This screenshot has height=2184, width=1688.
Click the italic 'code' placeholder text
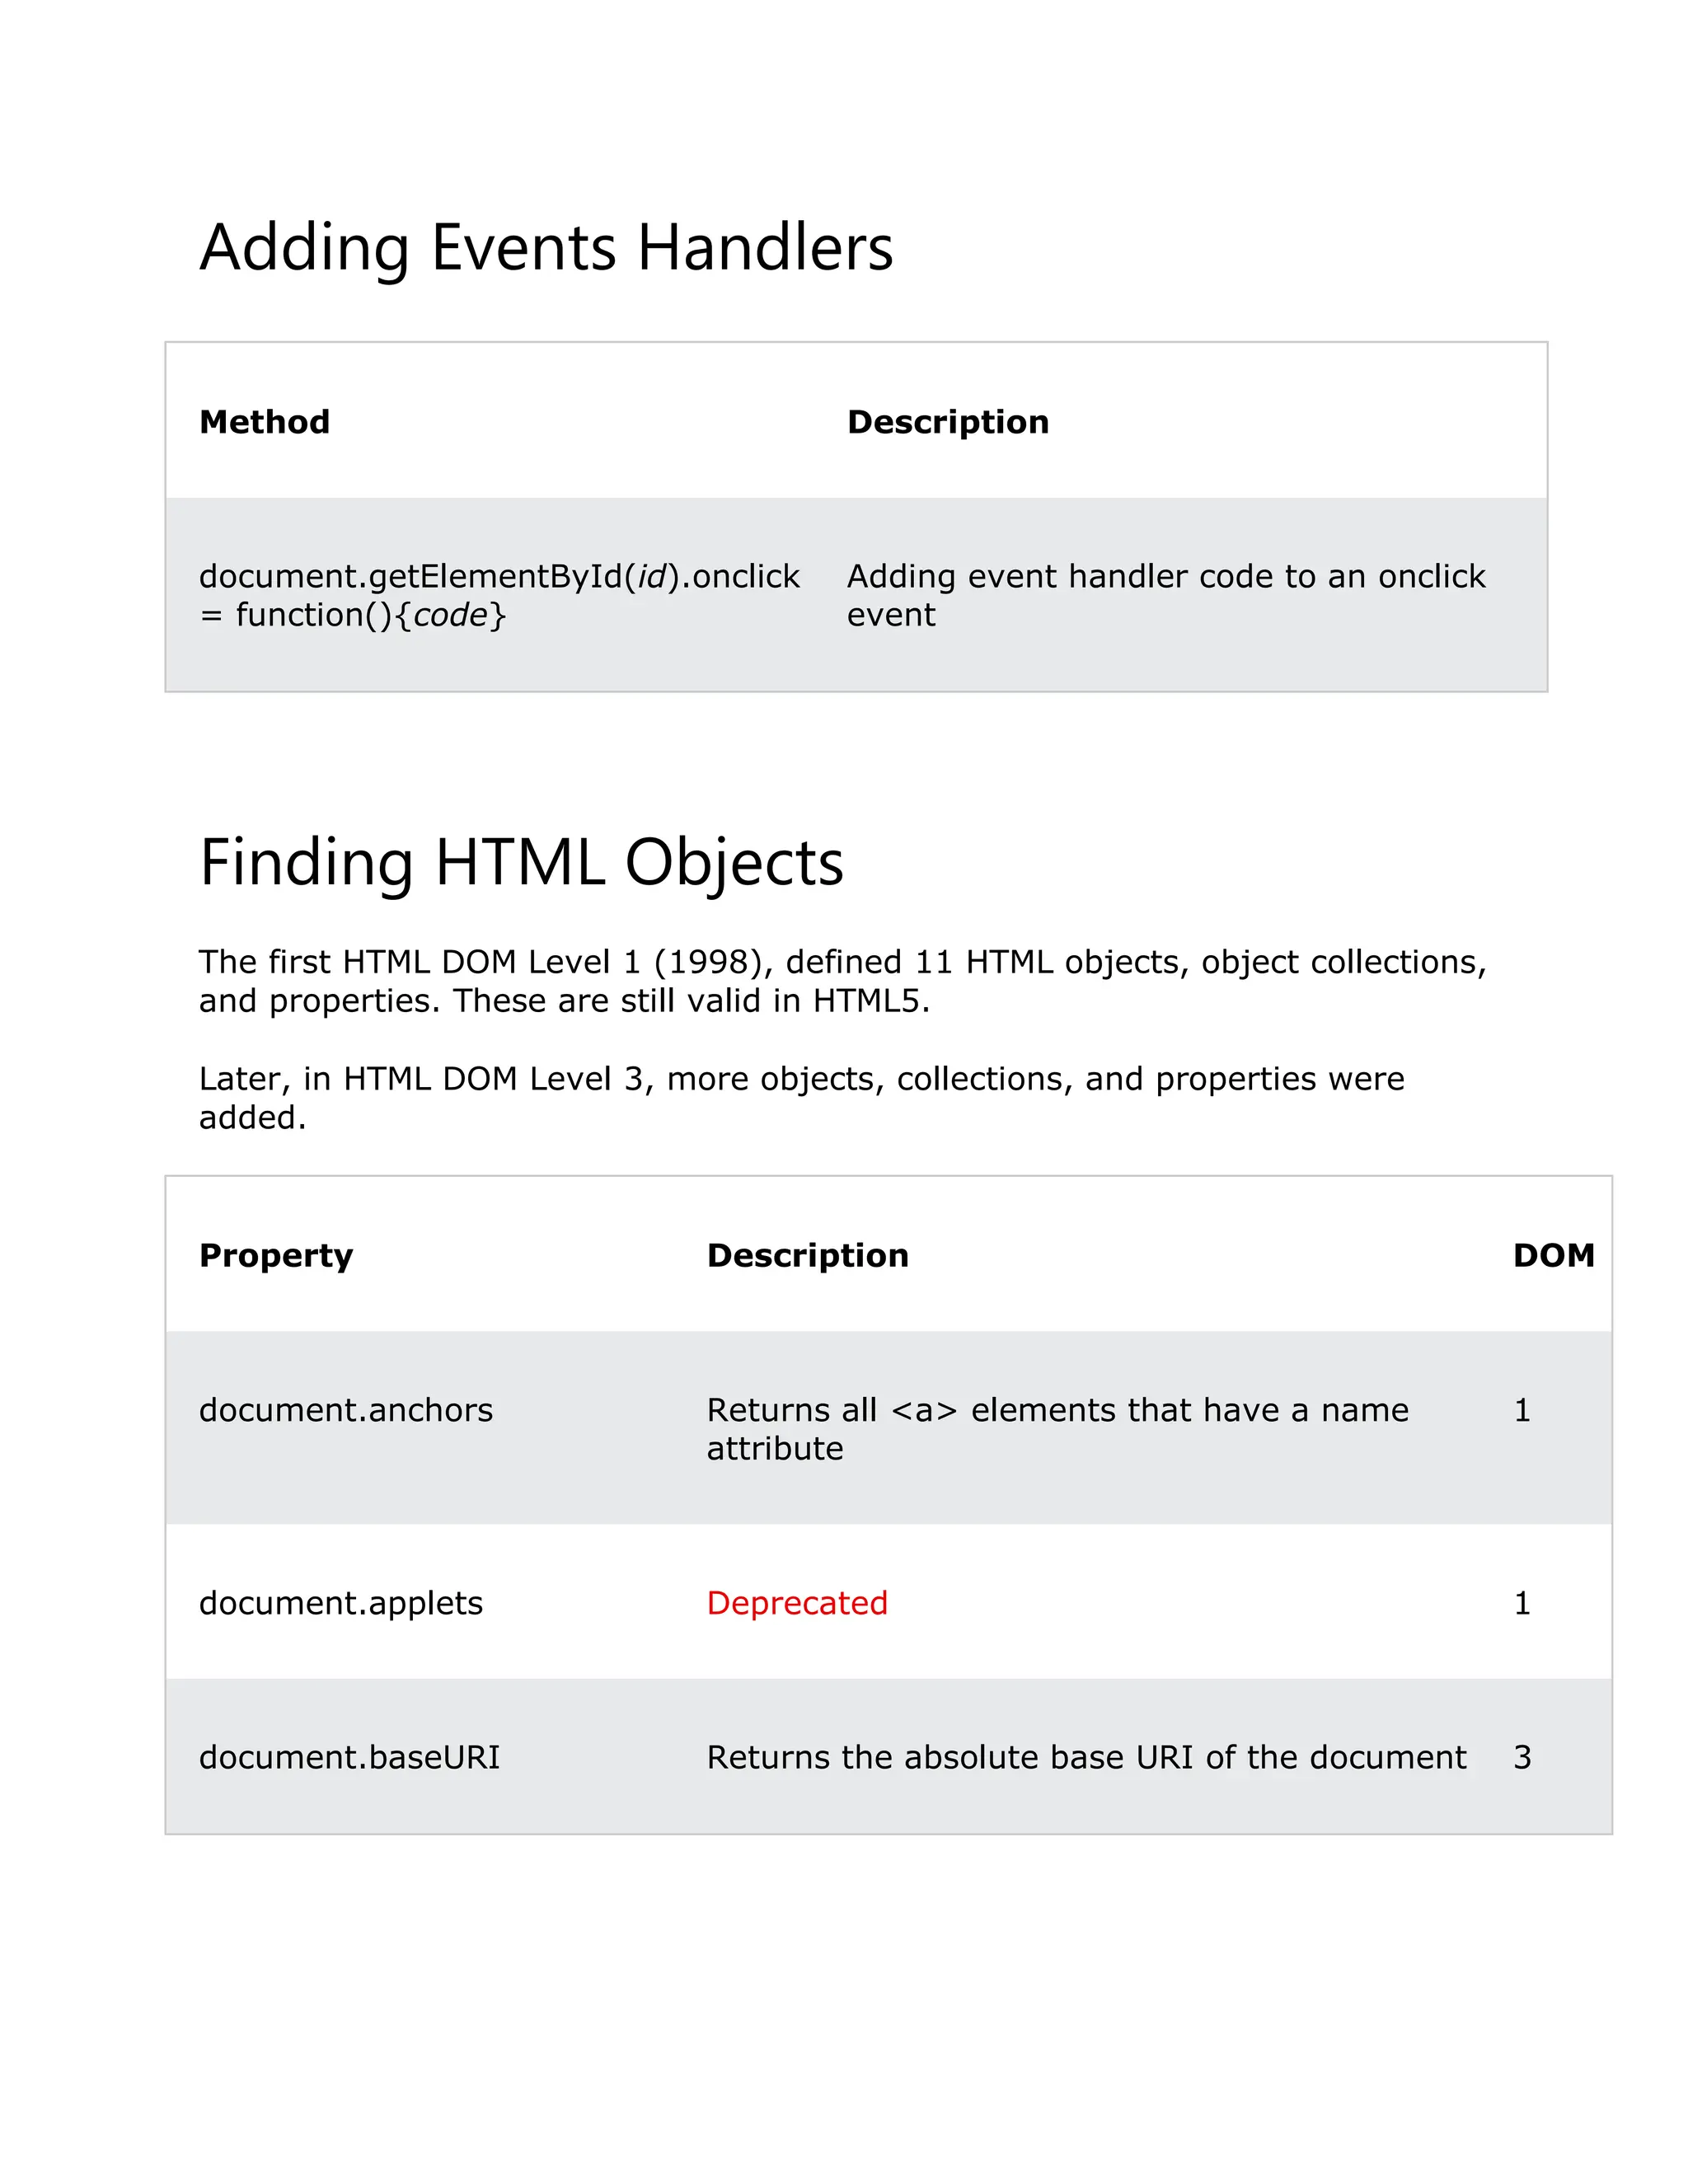[450, 615]
